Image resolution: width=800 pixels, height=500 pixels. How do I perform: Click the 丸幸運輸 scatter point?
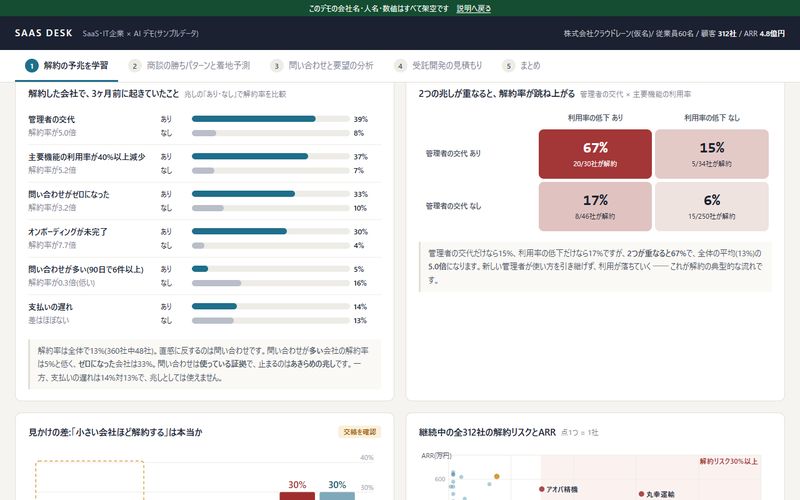(641, 494)
